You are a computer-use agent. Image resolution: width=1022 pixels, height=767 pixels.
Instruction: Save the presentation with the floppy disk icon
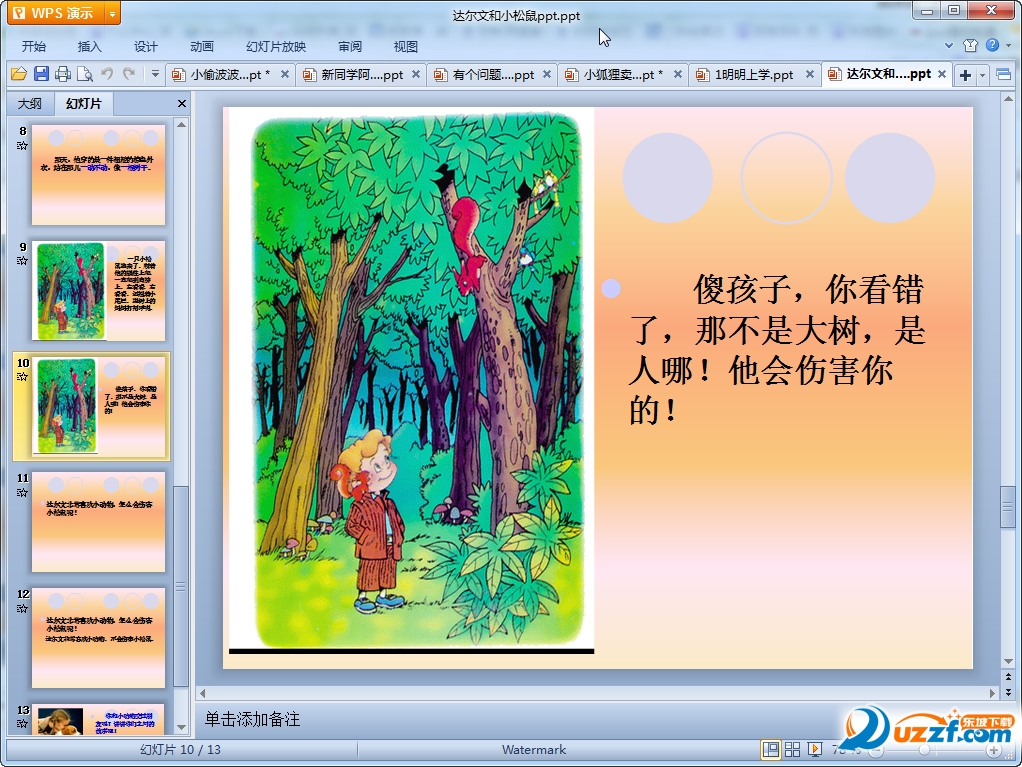point(41,74)
